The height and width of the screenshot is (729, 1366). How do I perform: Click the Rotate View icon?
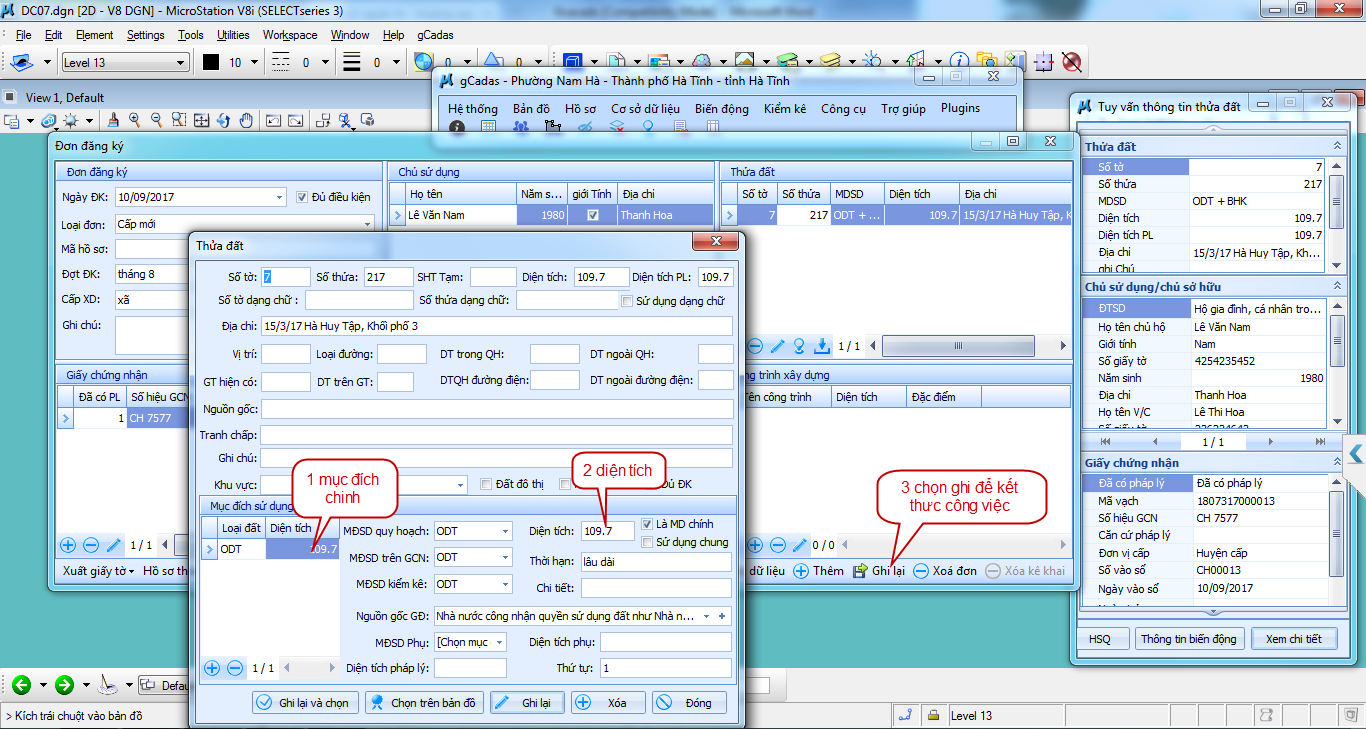pos(223,120)
